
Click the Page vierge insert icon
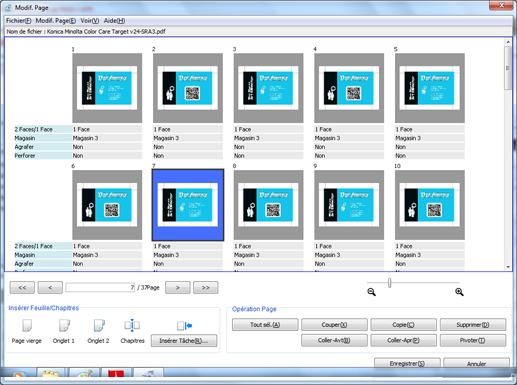[x=27, y=325]
